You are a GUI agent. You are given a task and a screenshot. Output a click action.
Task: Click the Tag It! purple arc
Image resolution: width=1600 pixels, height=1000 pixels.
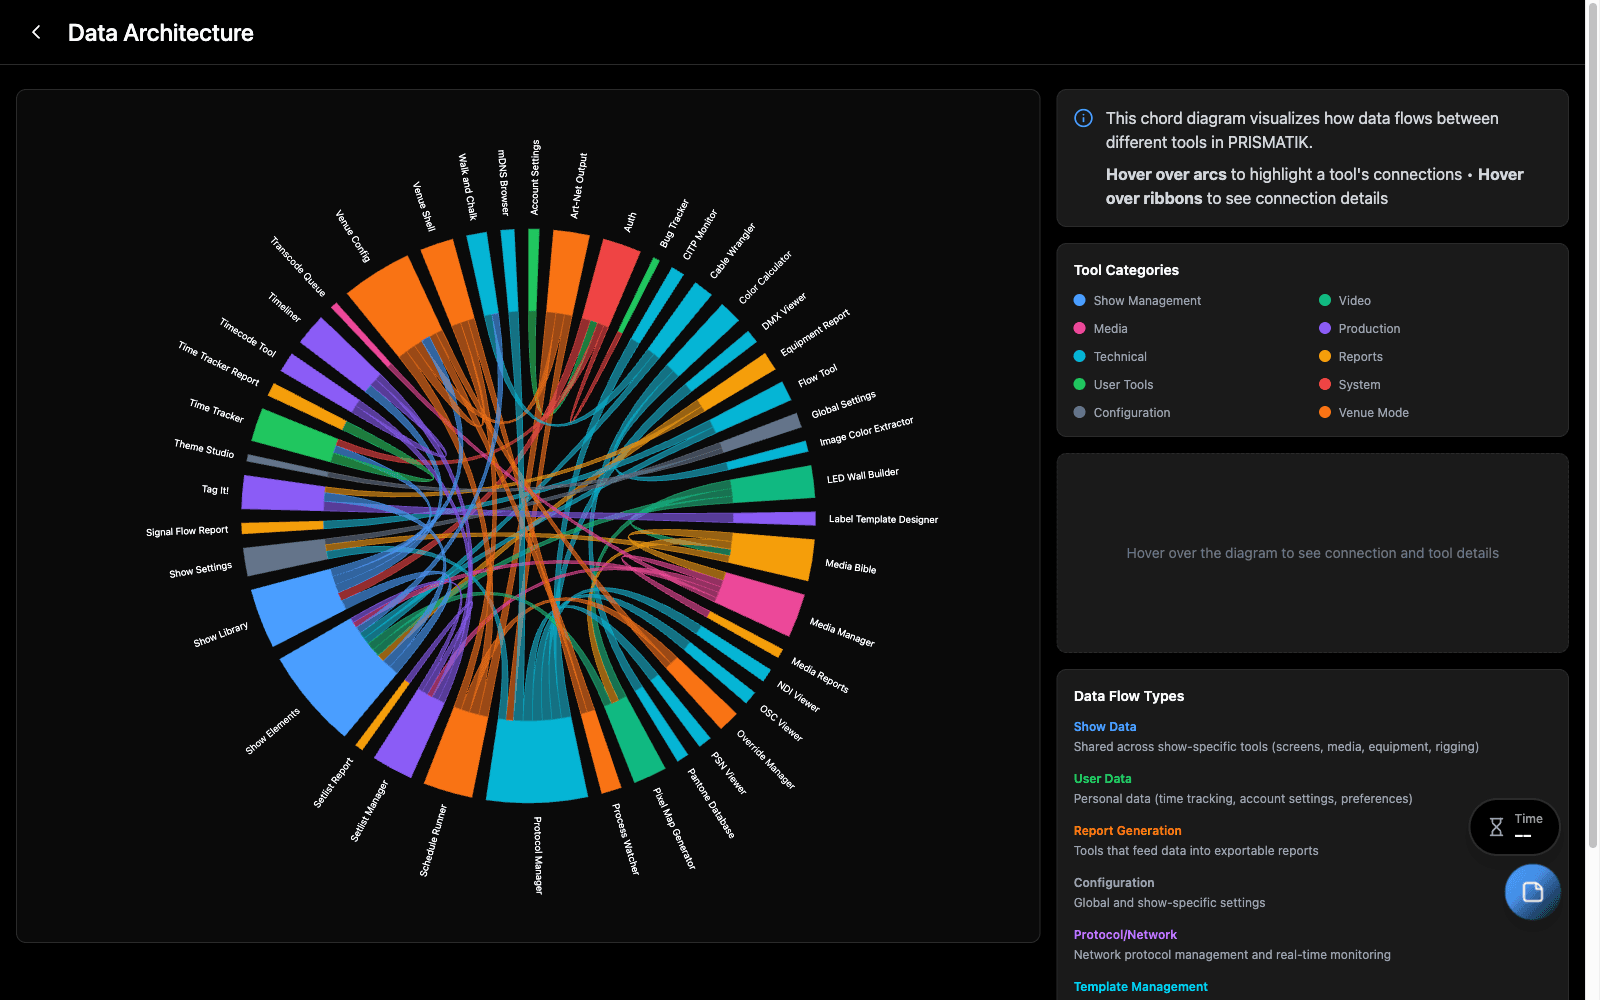coord(283,494)
